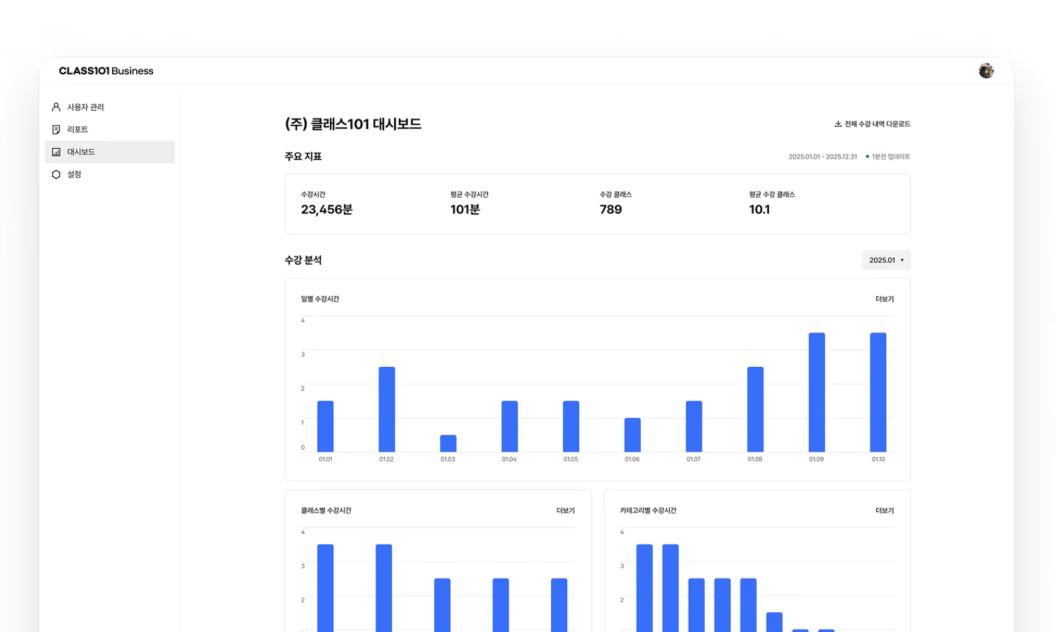This screenshot has width=1056, height=632.
Task: Click the 01.07 bar in daily chart
Action: coord(694,426)
